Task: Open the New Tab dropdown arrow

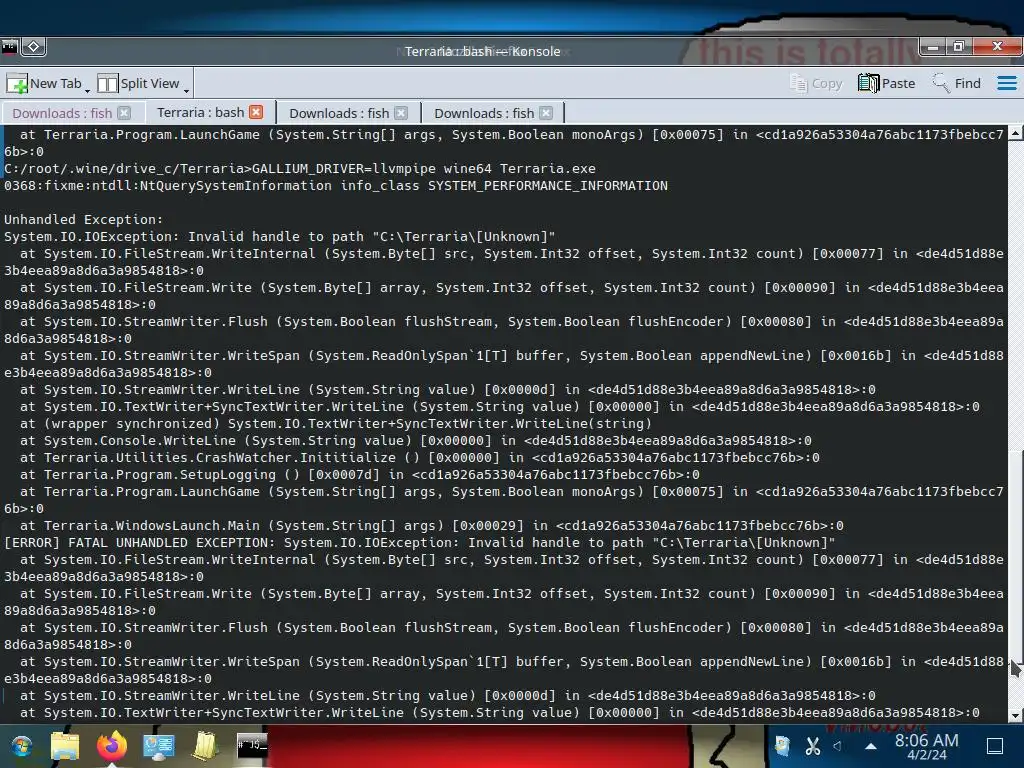Action: click(x=88, y=90)
